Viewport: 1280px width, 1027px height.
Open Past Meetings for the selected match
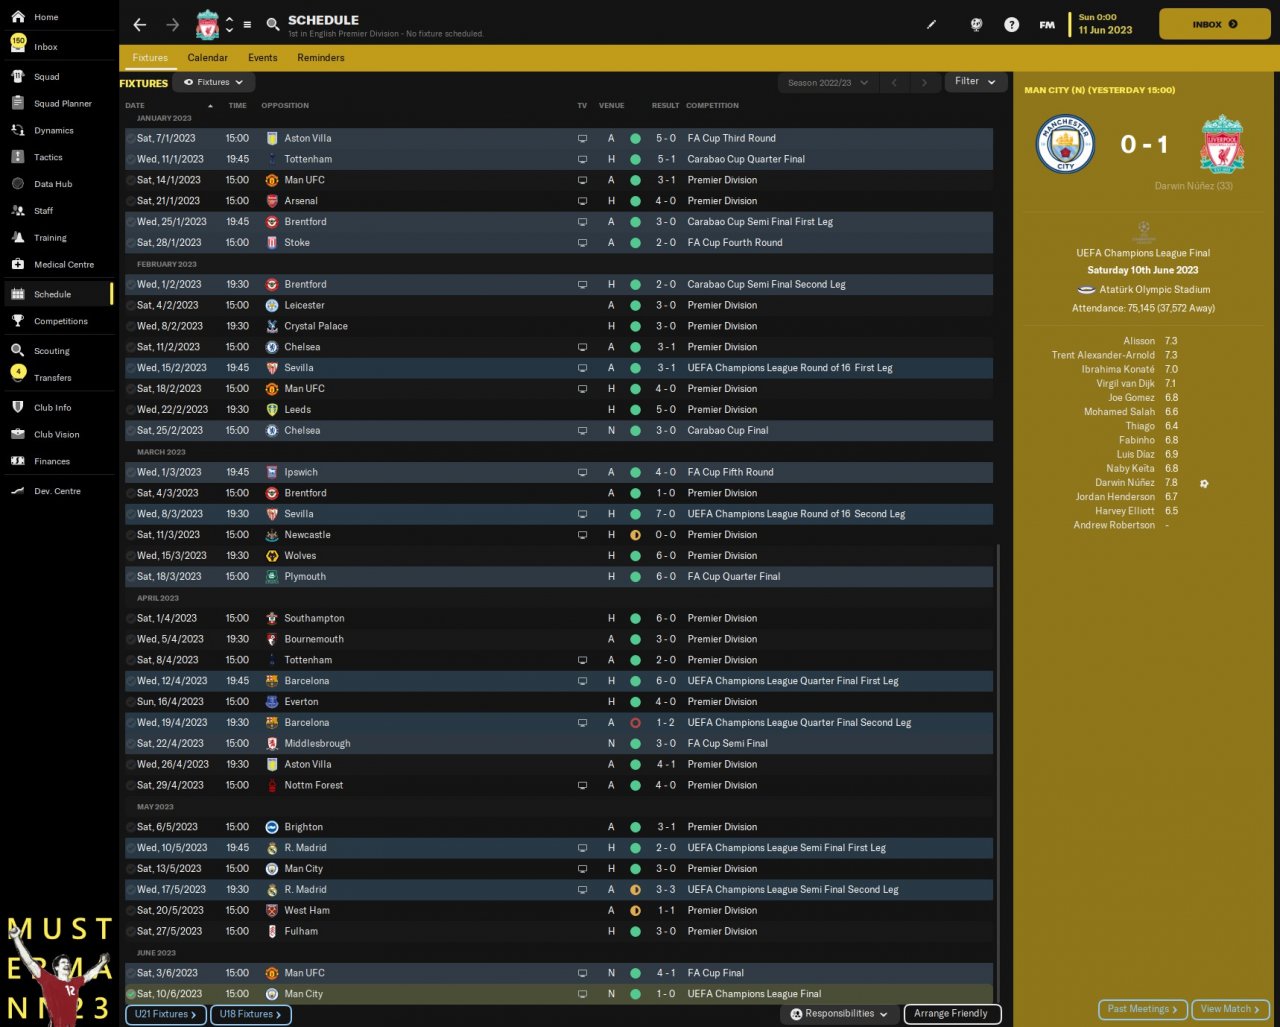[1143, 1009]
